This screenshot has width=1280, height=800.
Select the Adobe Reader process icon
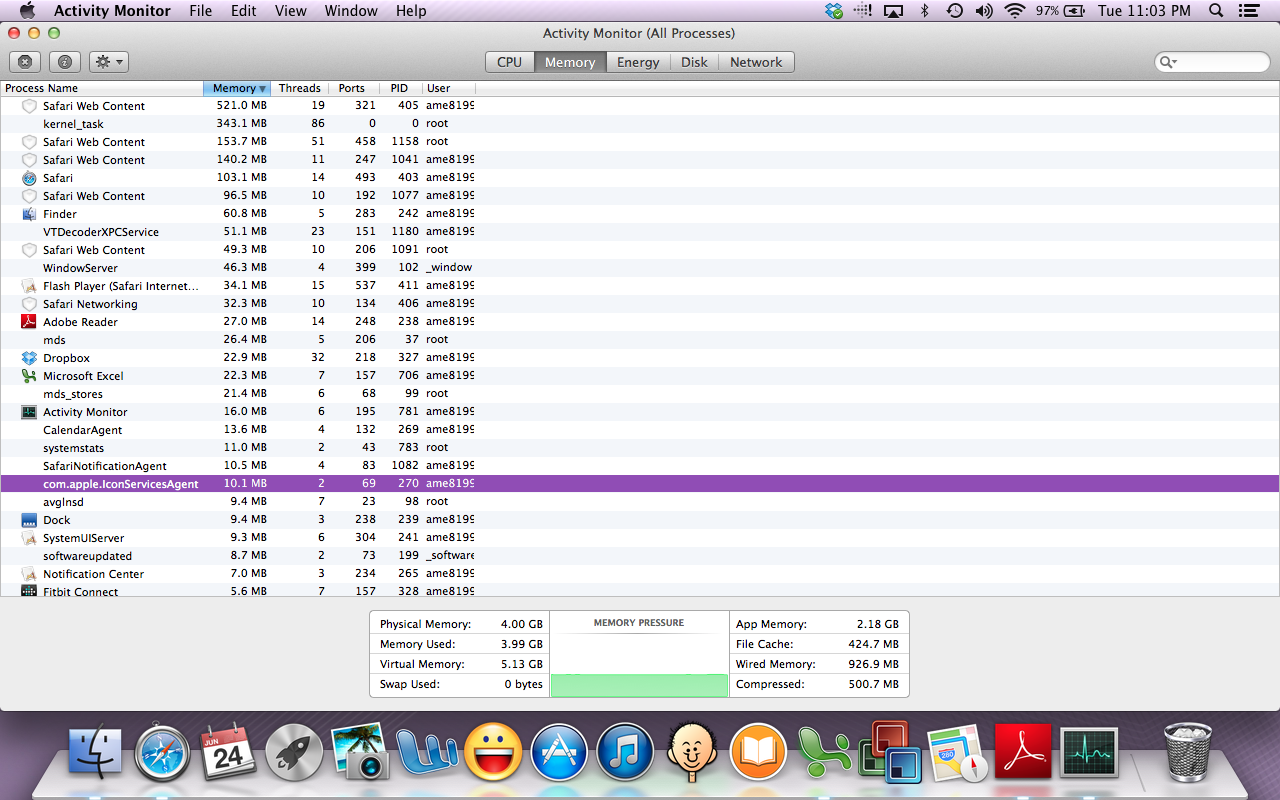pos(29,322)
